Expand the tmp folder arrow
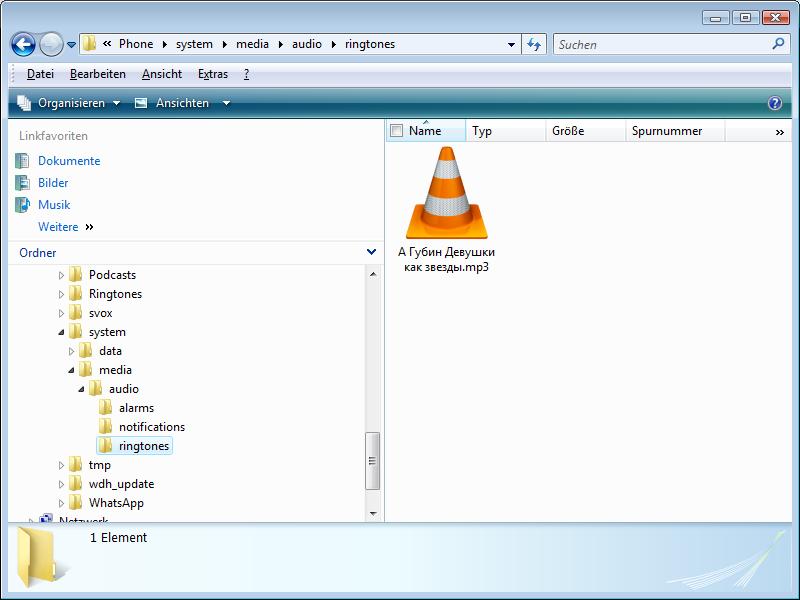The height and width of the screenshot is (600, 800). click(61, 465)
